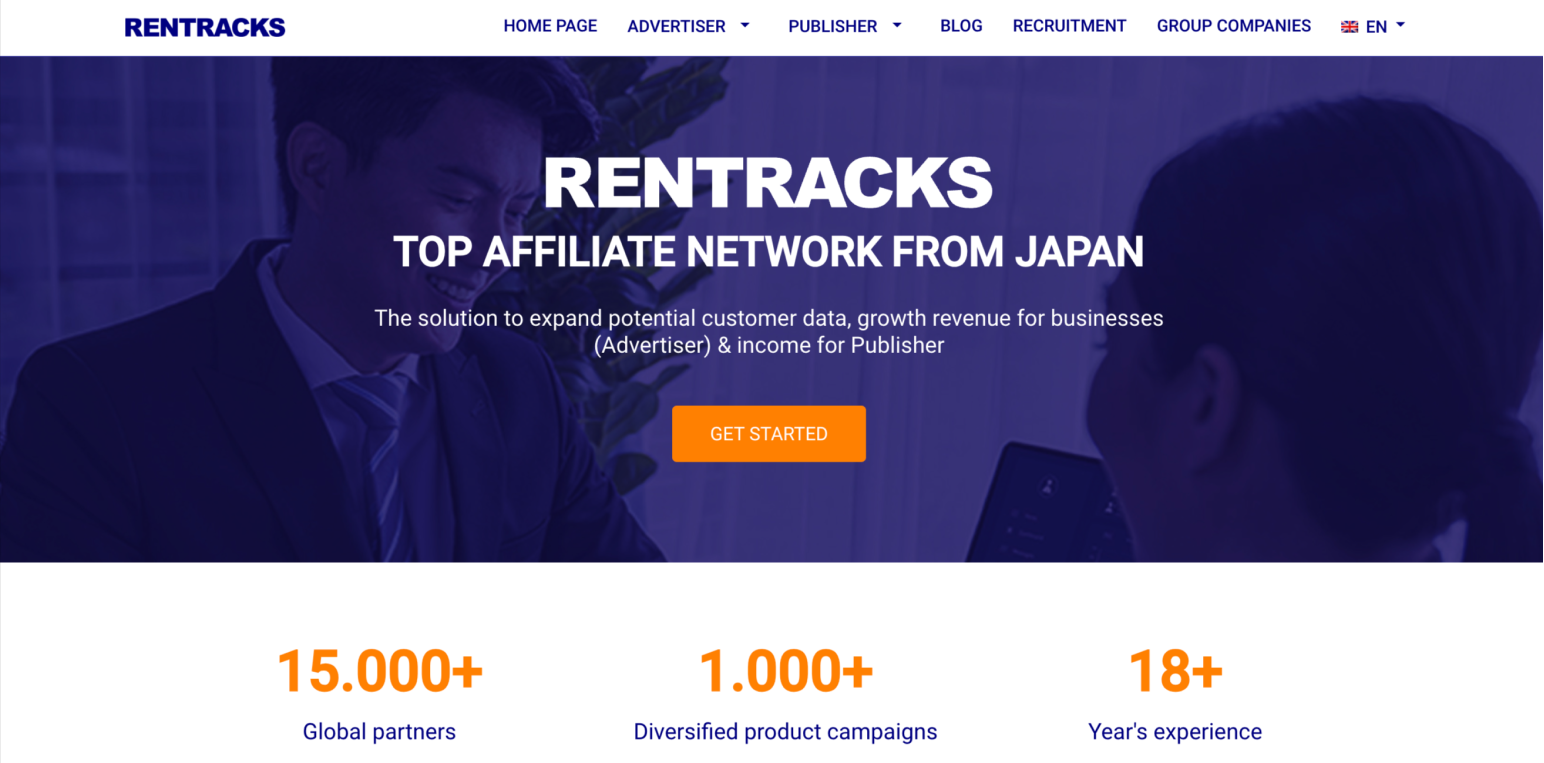Click the UK flag language icon
Viewport: 1544px width, 763px height.
coord(1349,27)
